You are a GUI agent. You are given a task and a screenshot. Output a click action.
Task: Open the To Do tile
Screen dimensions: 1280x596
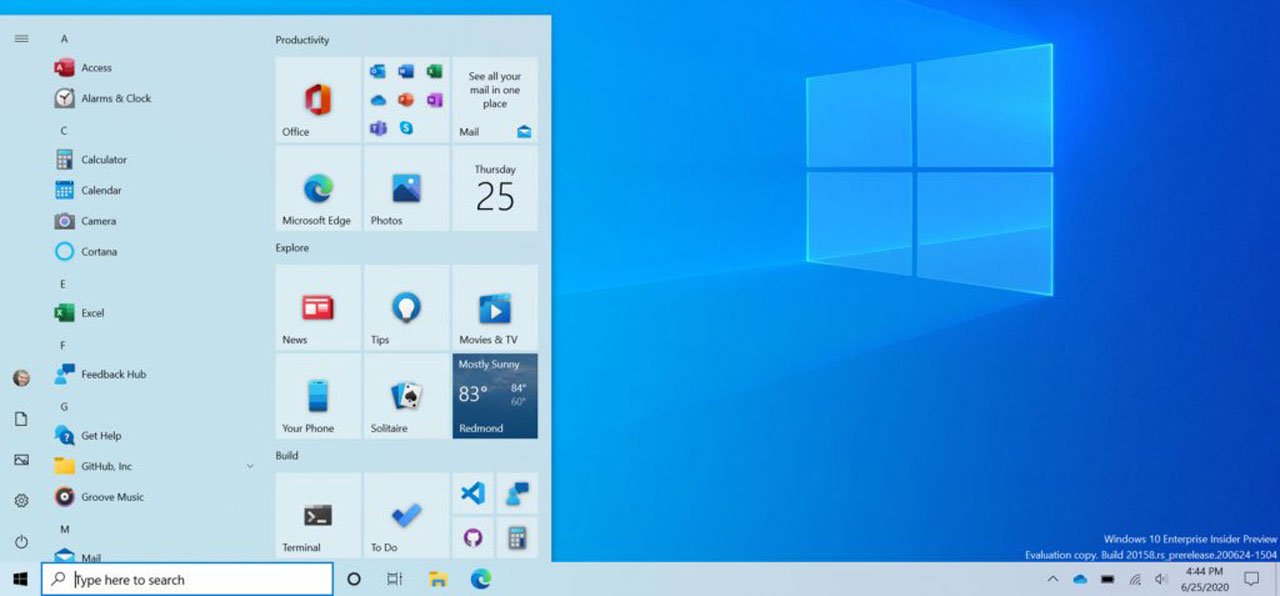point(406,516)
